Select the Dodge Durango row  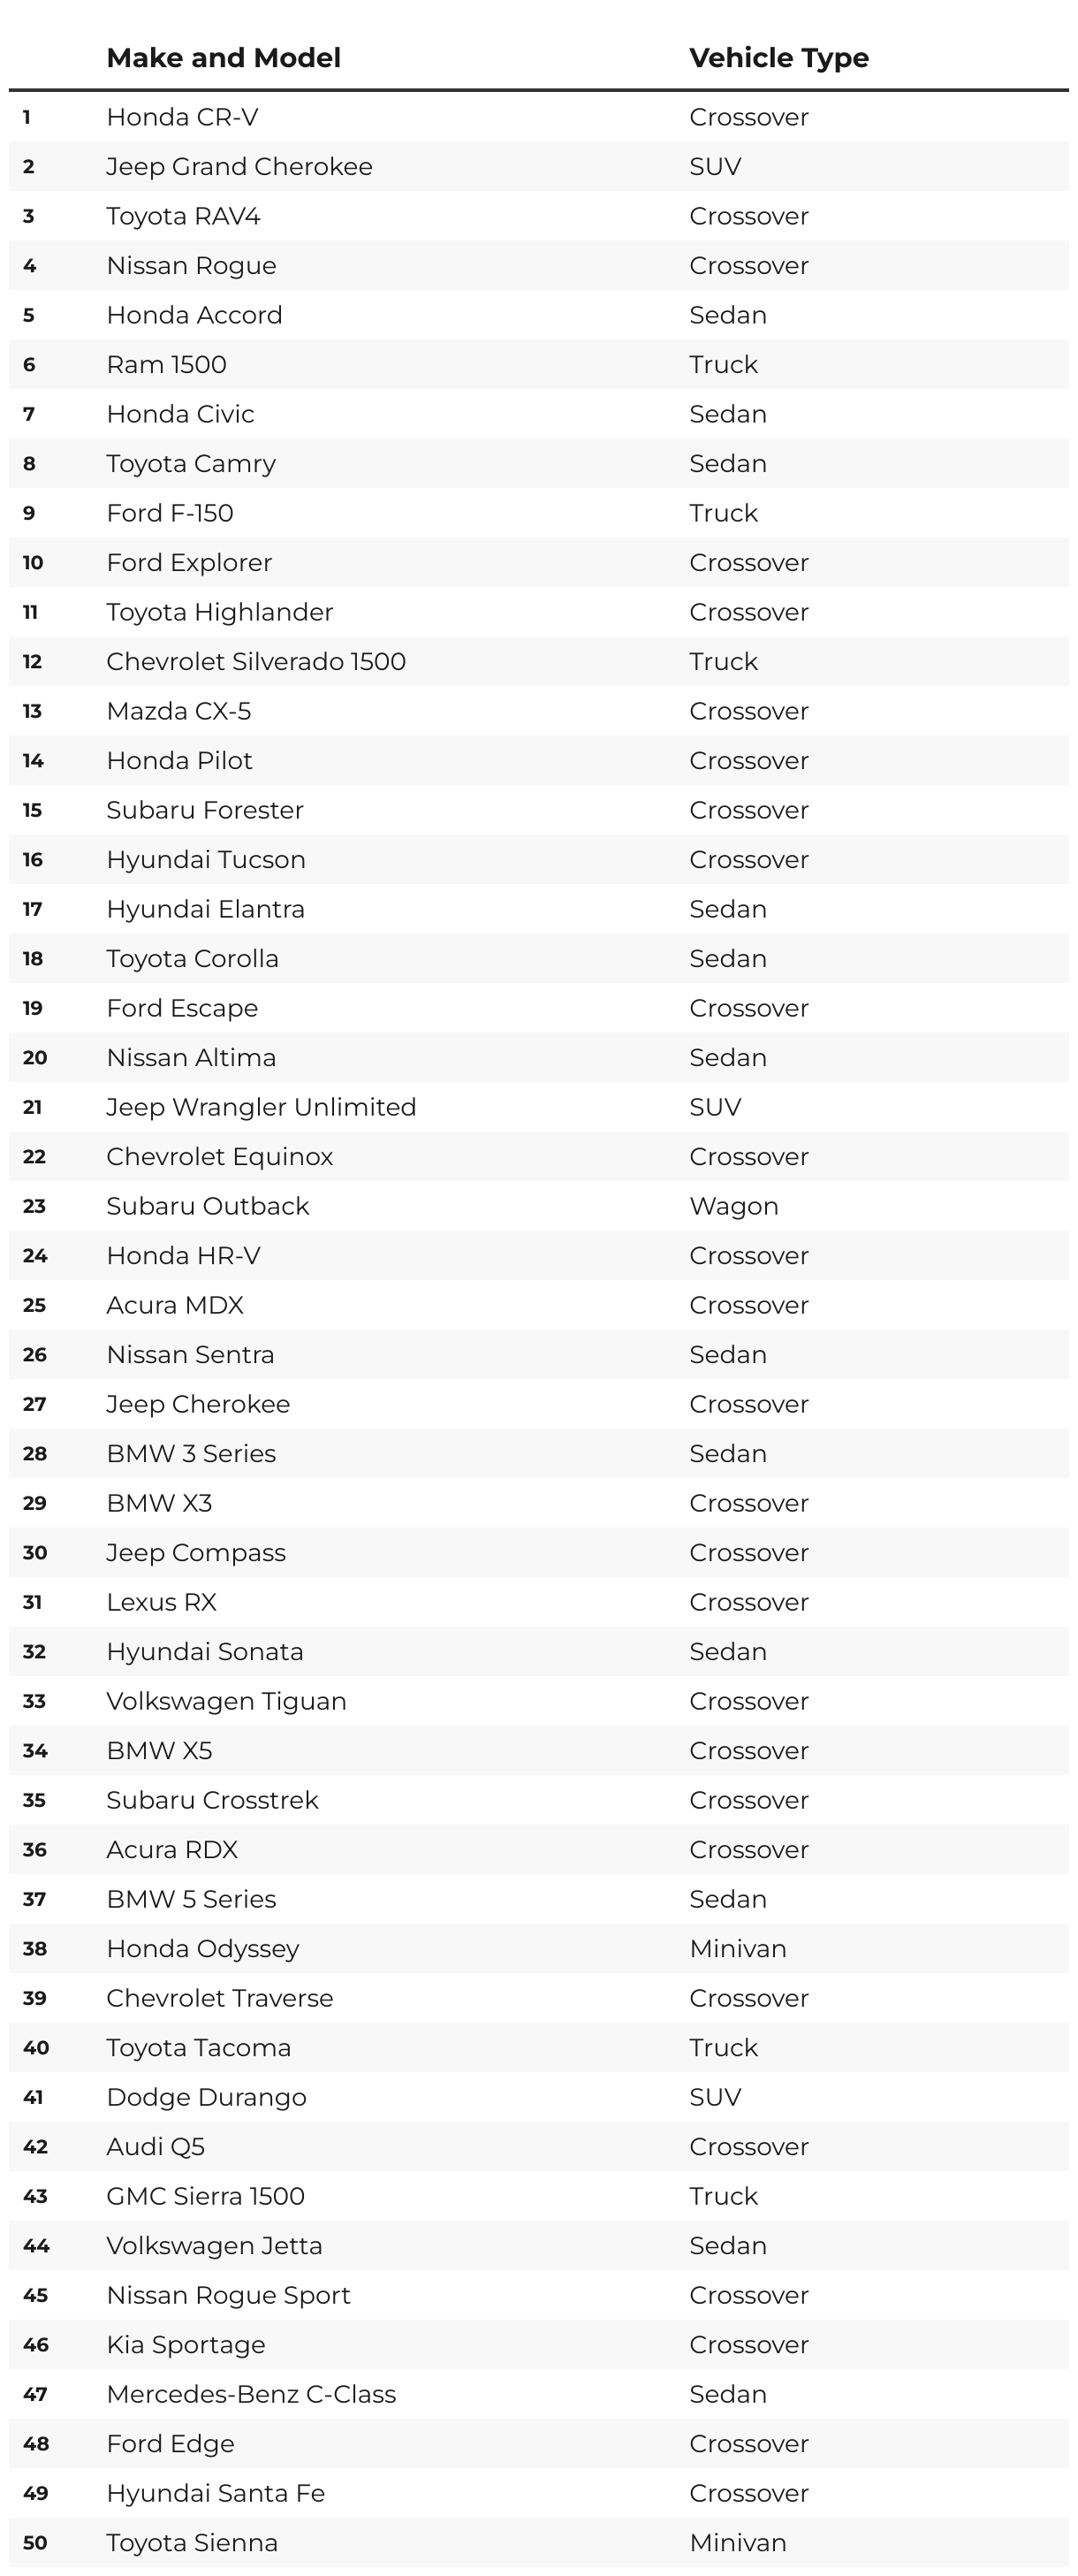tap(539, 2097)
